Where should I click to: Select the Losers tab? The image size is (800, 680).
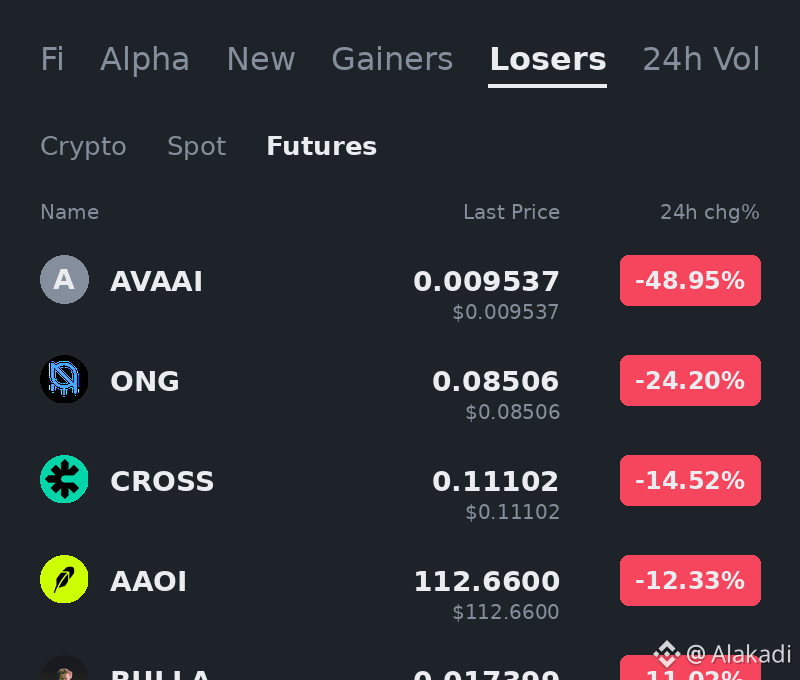(x=548, y=59)
